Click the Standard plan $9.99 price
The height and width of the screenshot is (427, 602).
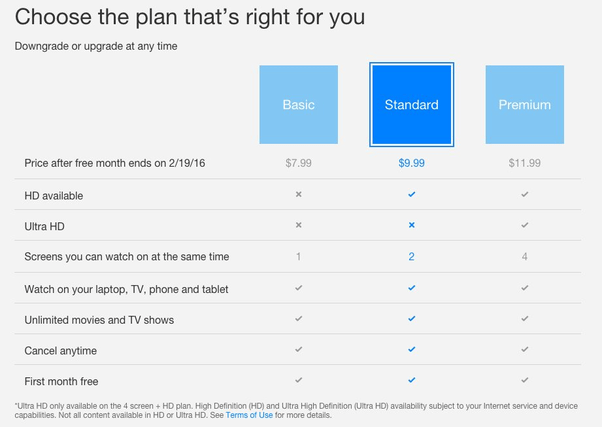click(x=411, y=163)
